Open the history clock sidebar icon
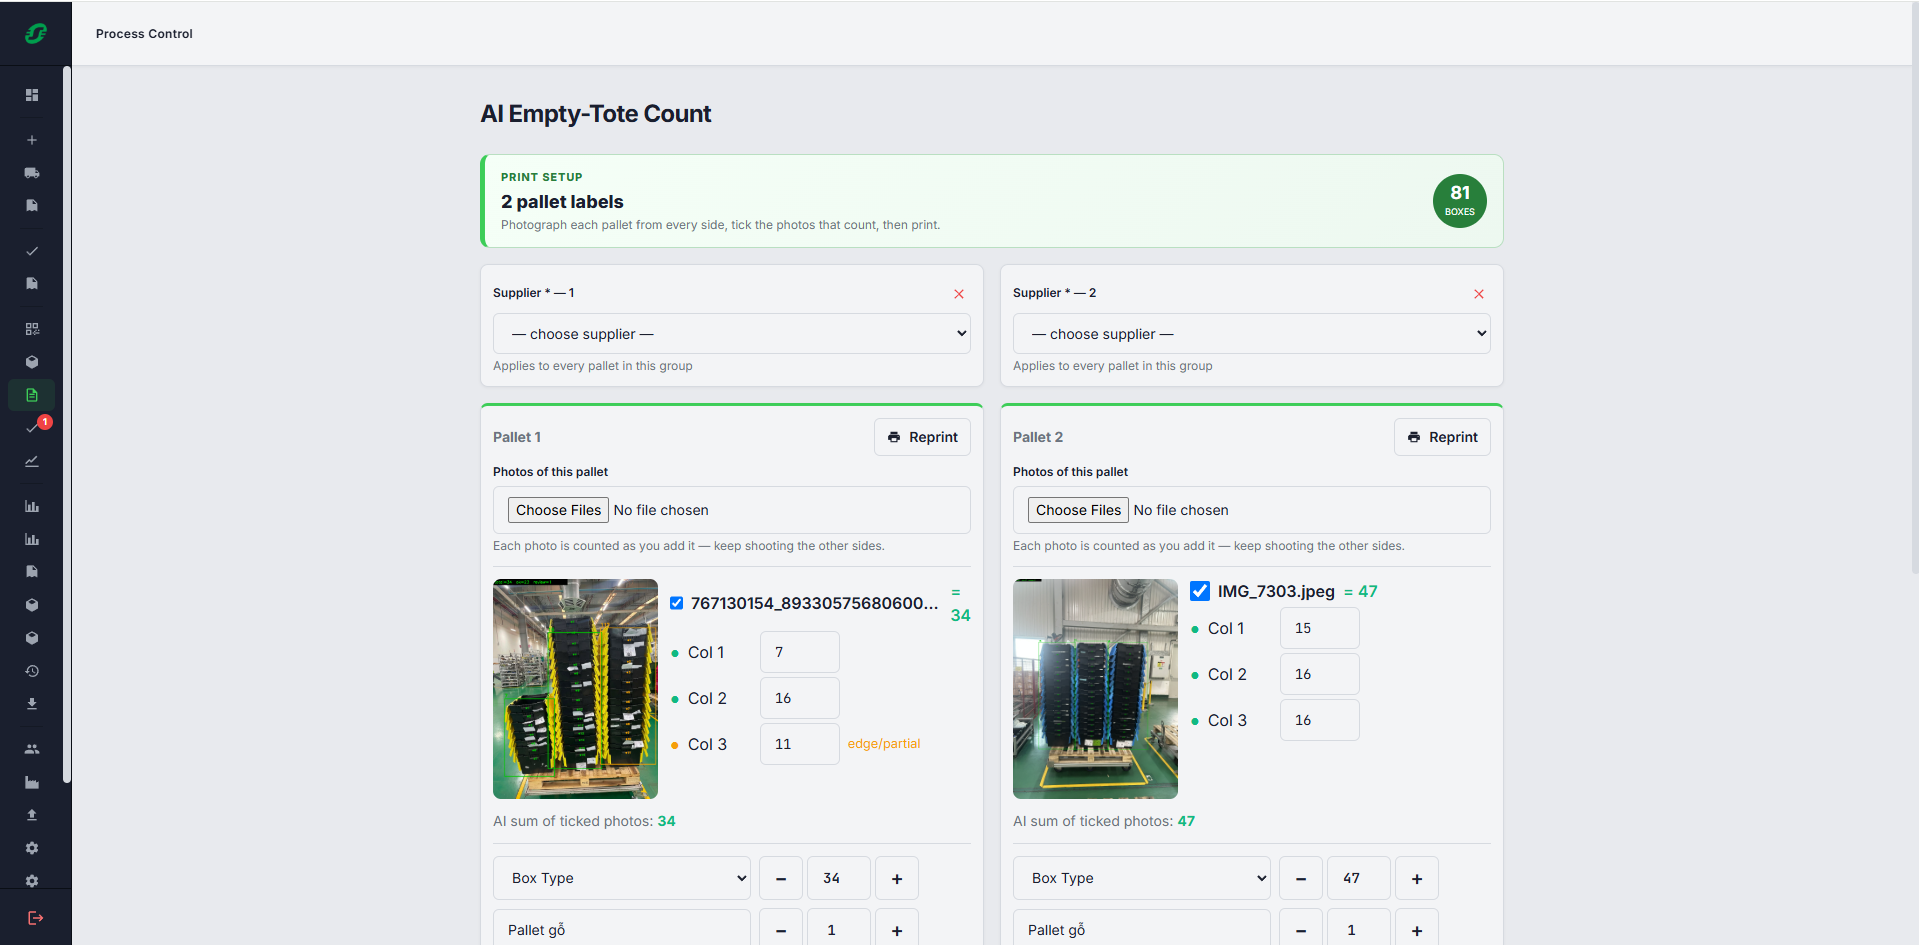Image resolution: width=1919 pixels, height=945 pixels. [x=32, y=671]
